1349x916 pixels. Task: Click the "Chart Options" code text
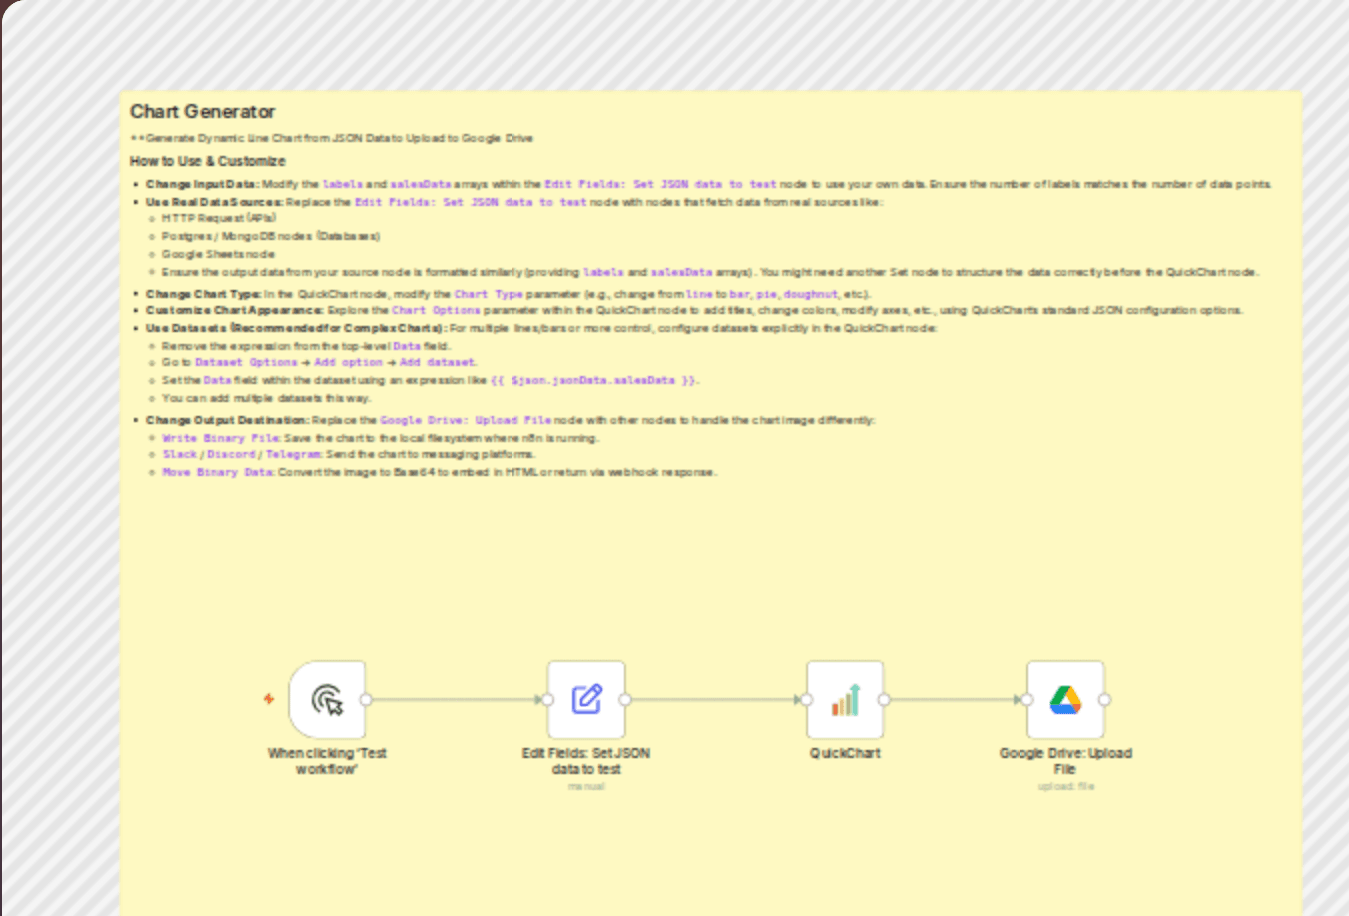point(436,310)
